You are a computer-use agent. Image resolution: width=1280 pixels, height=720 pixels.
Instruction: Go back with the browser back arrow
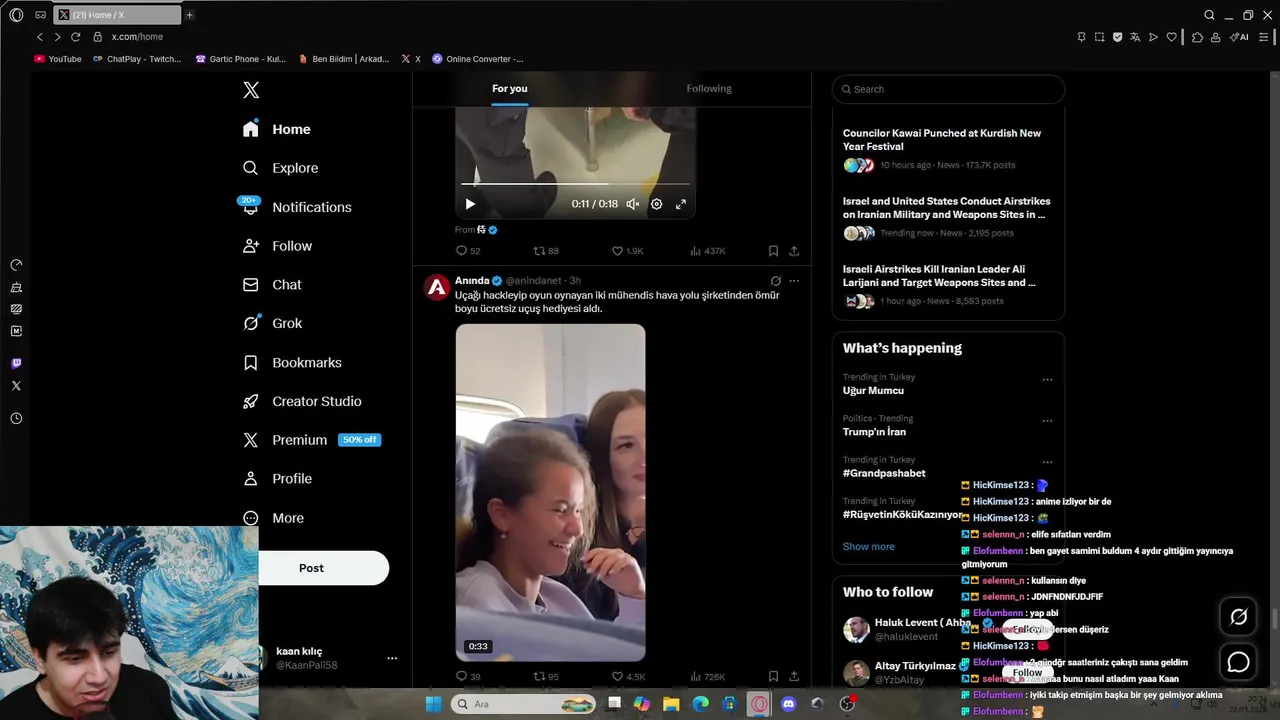(x=40, y=37)
